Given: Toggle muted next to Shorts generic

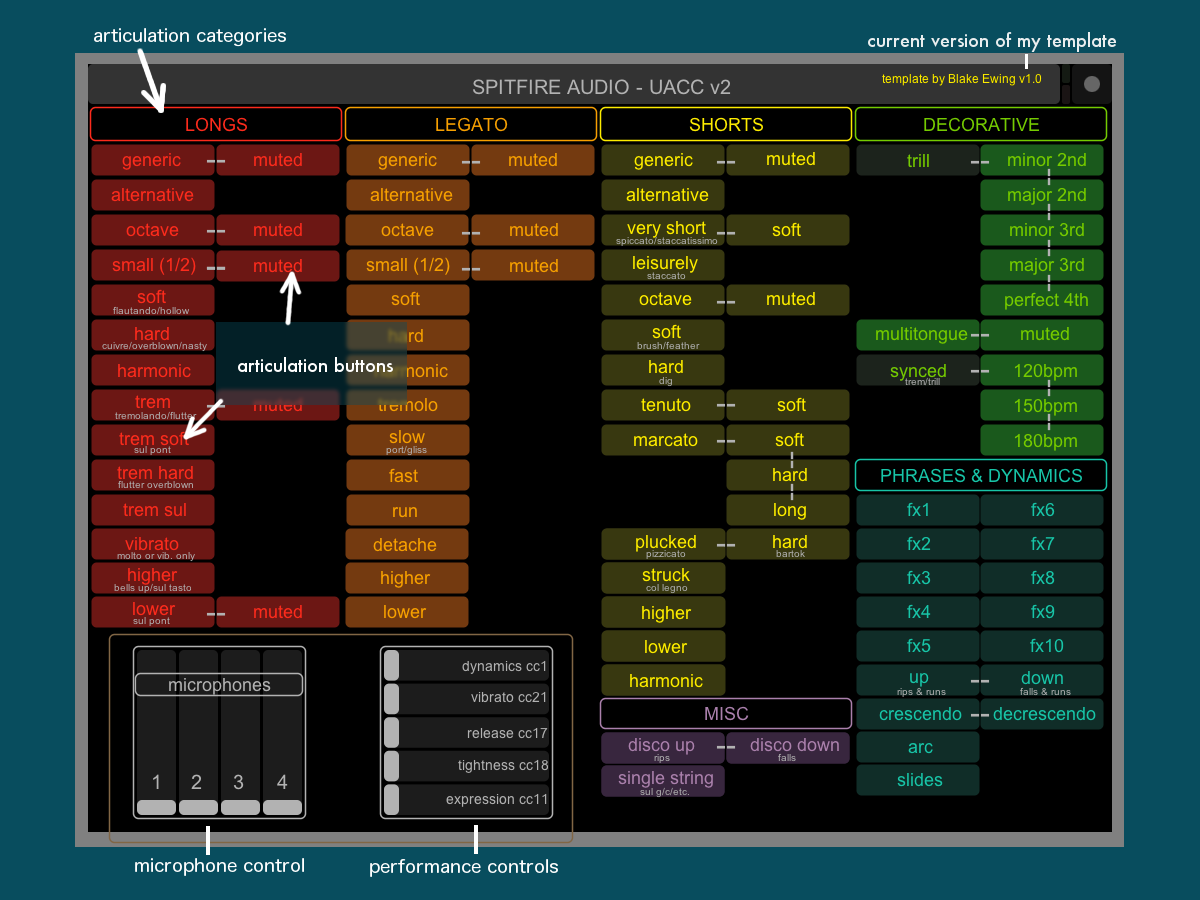Looking at the screenshot, I should 788,160.
